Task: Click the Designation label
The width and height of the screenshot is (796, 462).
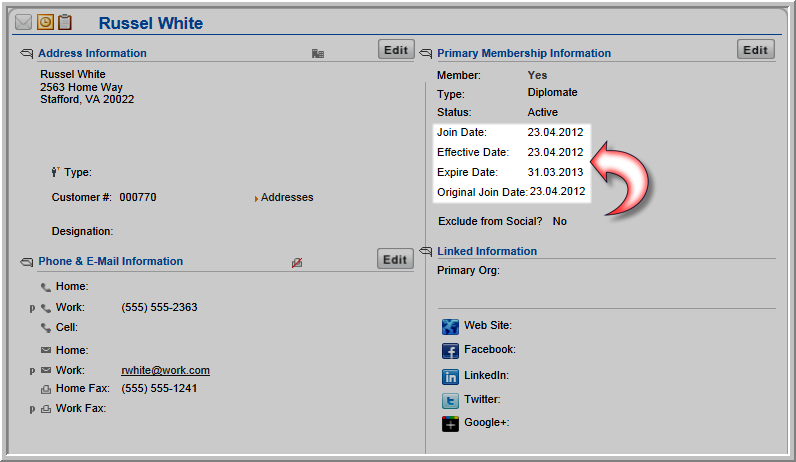Action: click(82, 232)
